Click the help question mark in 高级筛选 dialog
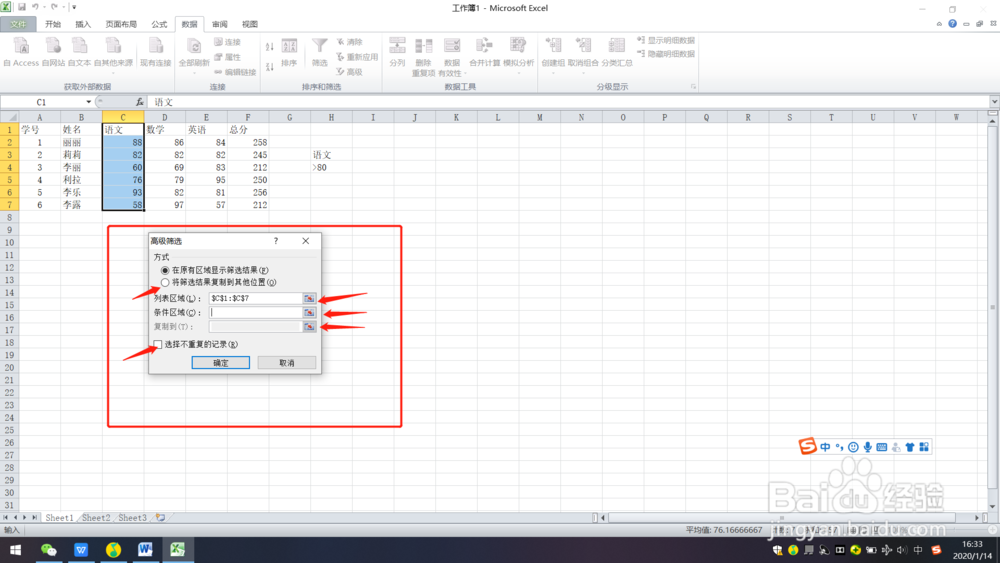Viewport: 1000px width, 563px height. click(x=276, y=241)
